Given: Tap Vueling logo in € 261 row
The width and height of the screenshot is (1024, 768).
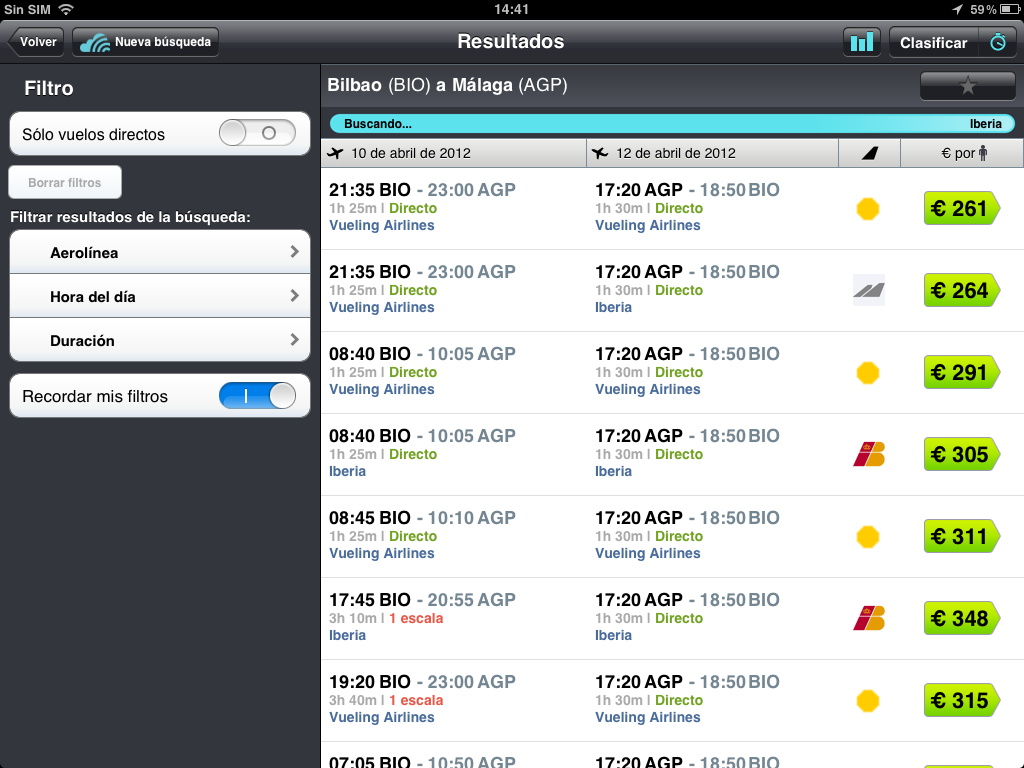Looking at the screenshot, I should (868, 209).
